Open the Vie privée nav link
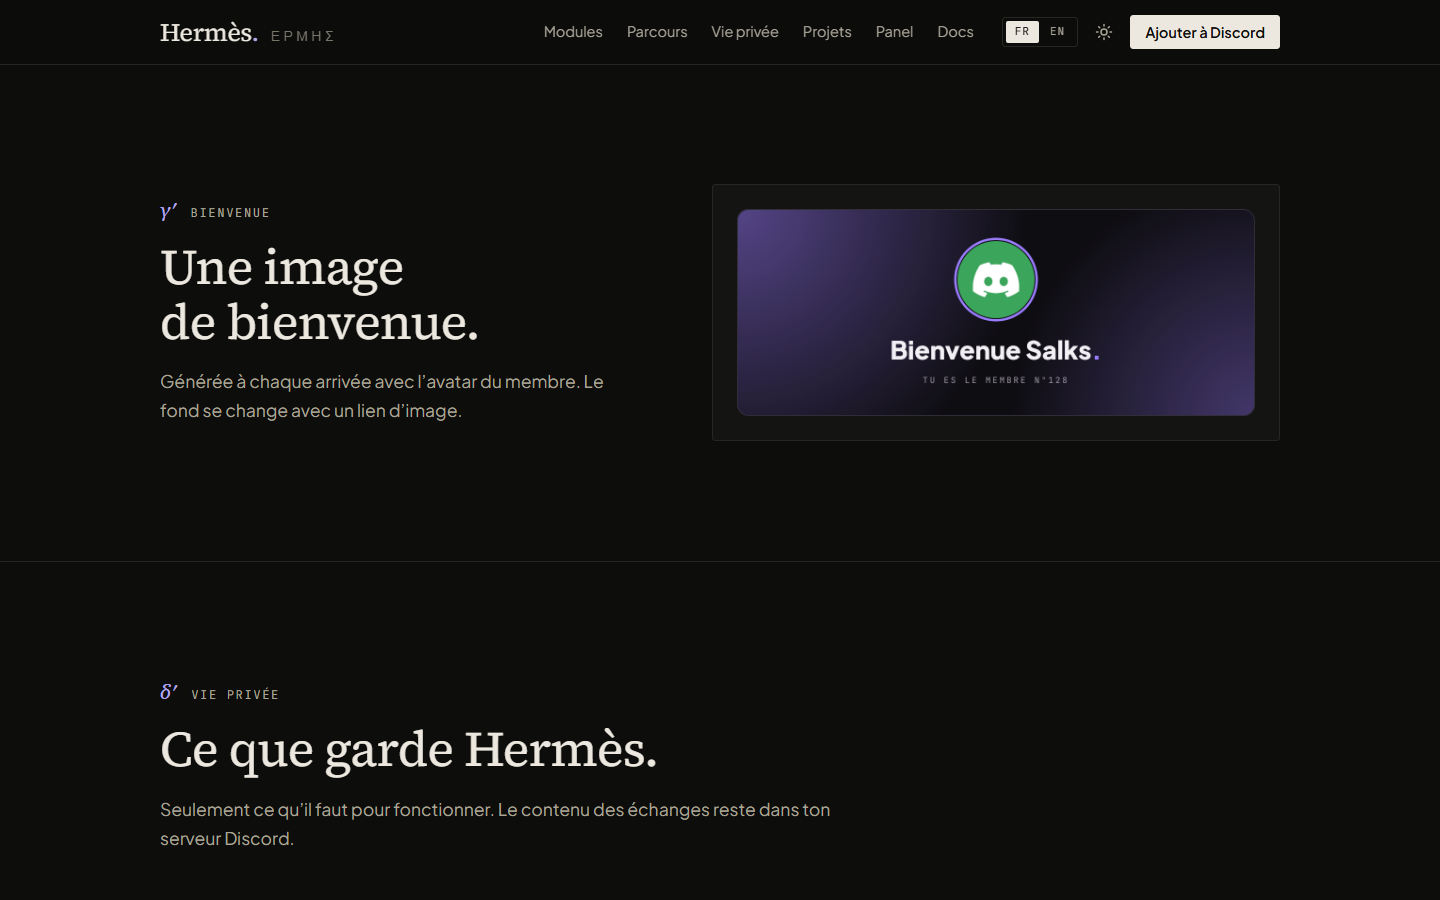Viewport: 1440px width, 900px height. tap(745, 32)
